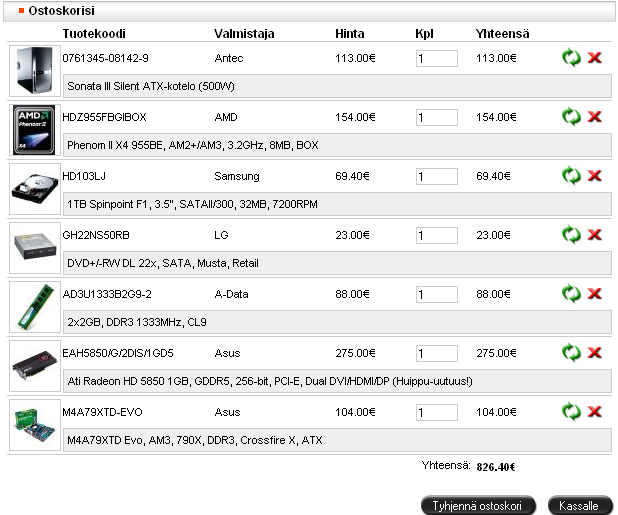
Task: Click the Kpl column header
Action: (x=424, y=34)
